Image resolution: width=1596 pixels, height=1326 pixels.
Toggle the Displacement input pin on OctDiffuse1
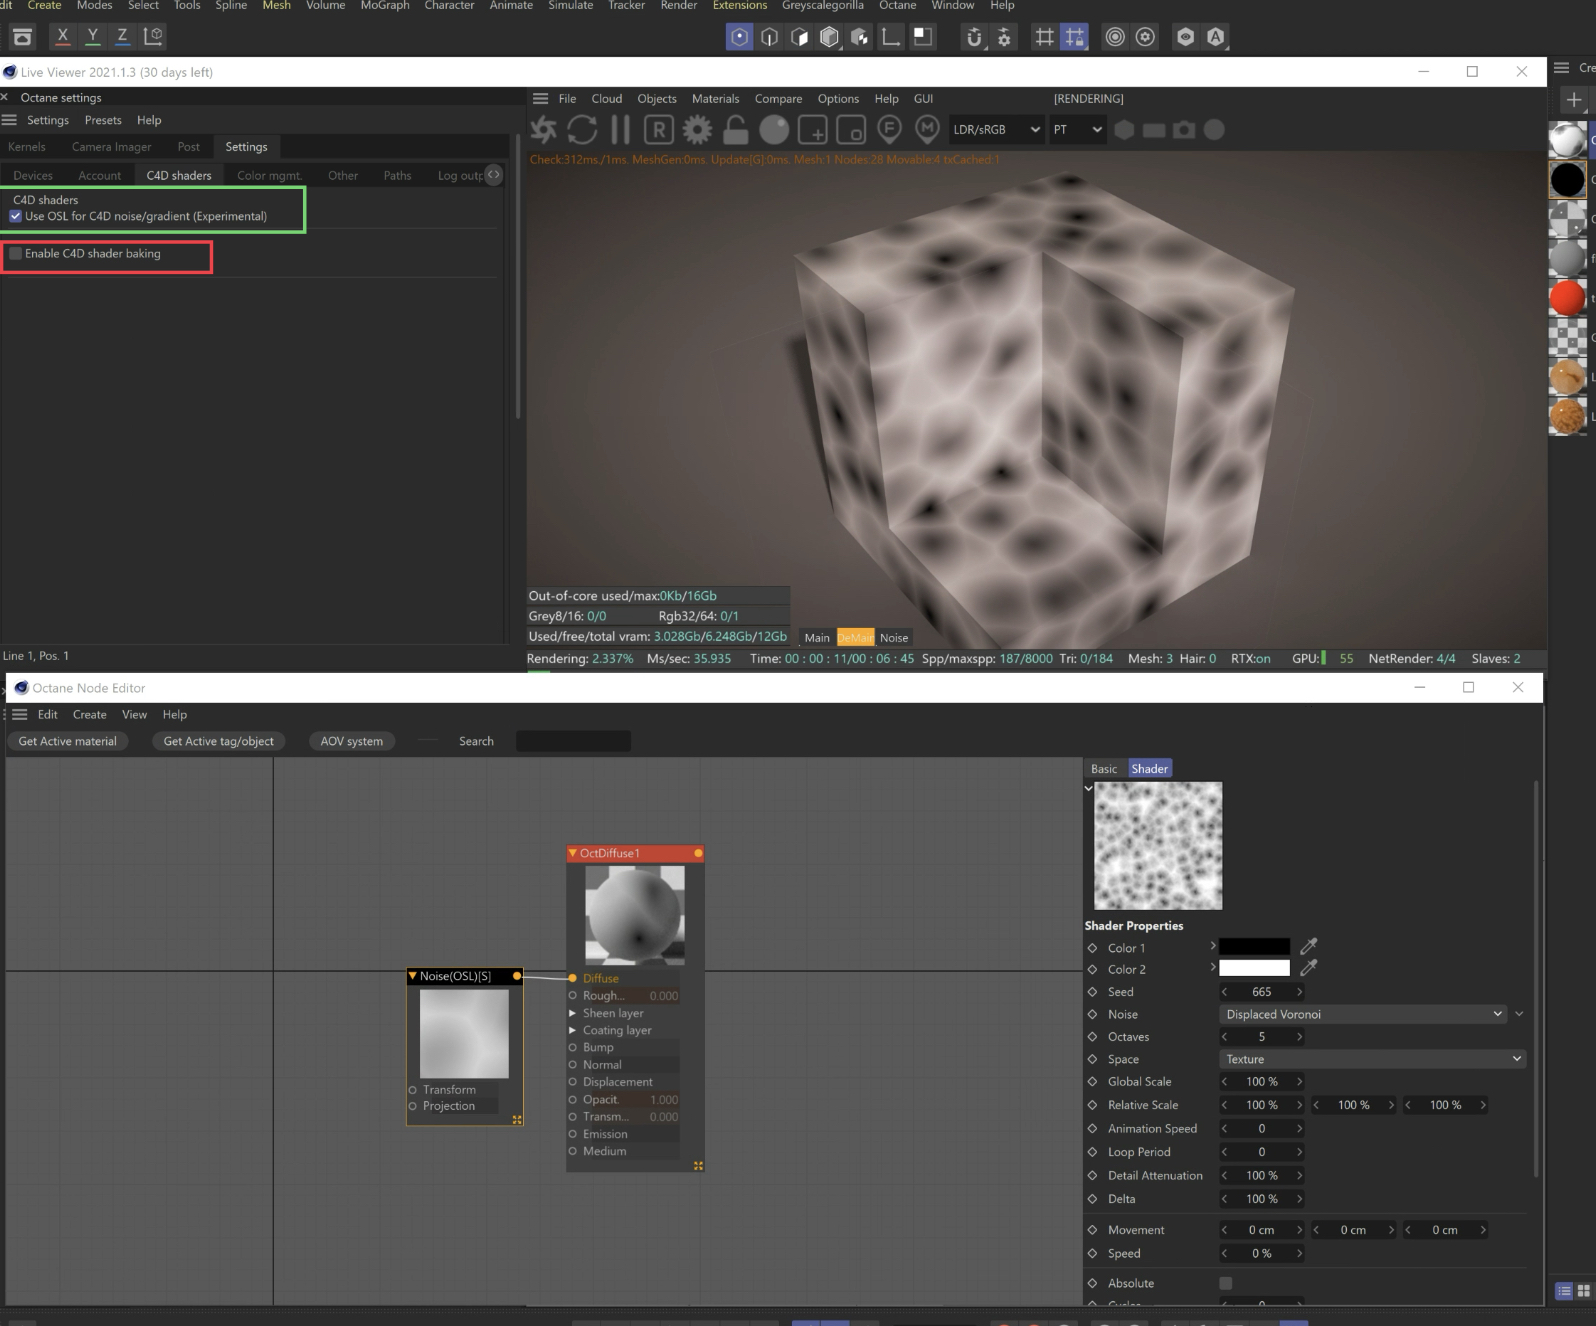pyautogui.click(x=573, y=1082)
